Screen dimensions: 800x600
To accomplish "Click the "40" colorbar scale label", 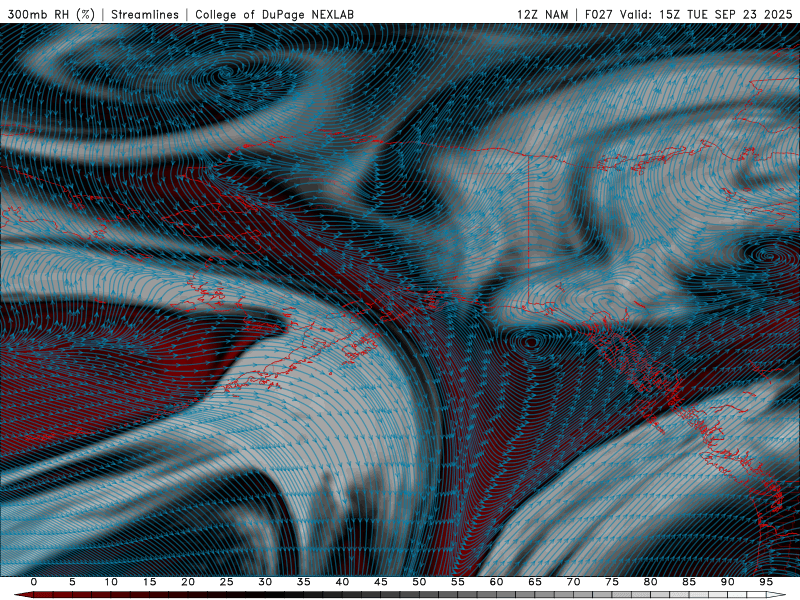I will tap(342, 582).
